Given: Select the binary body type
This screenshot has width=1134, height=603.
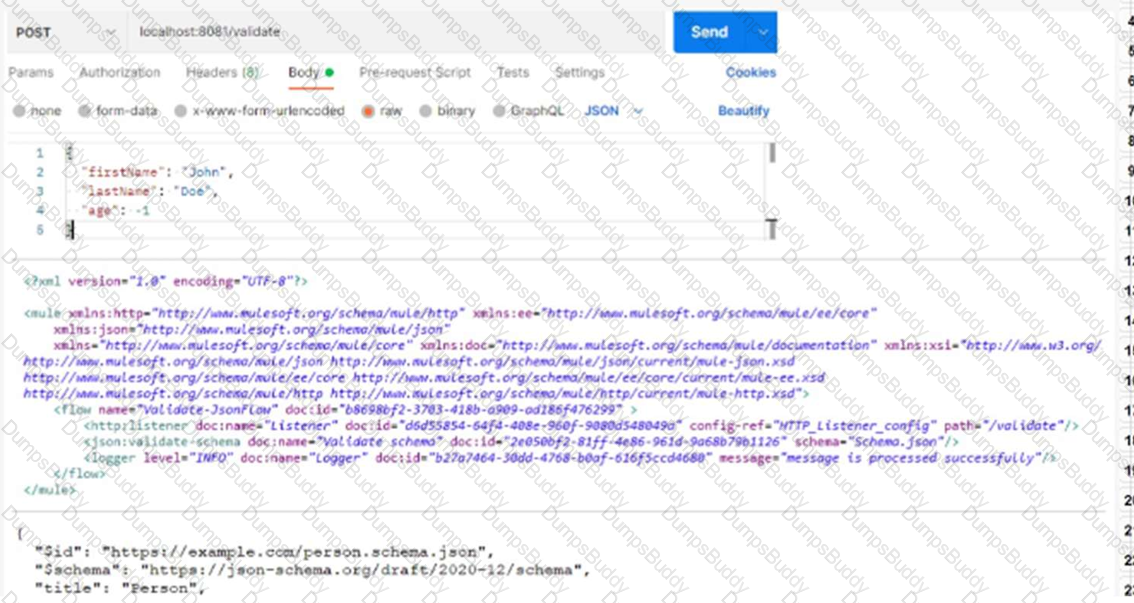Looking at the screenshot, I should pos(444,110).
